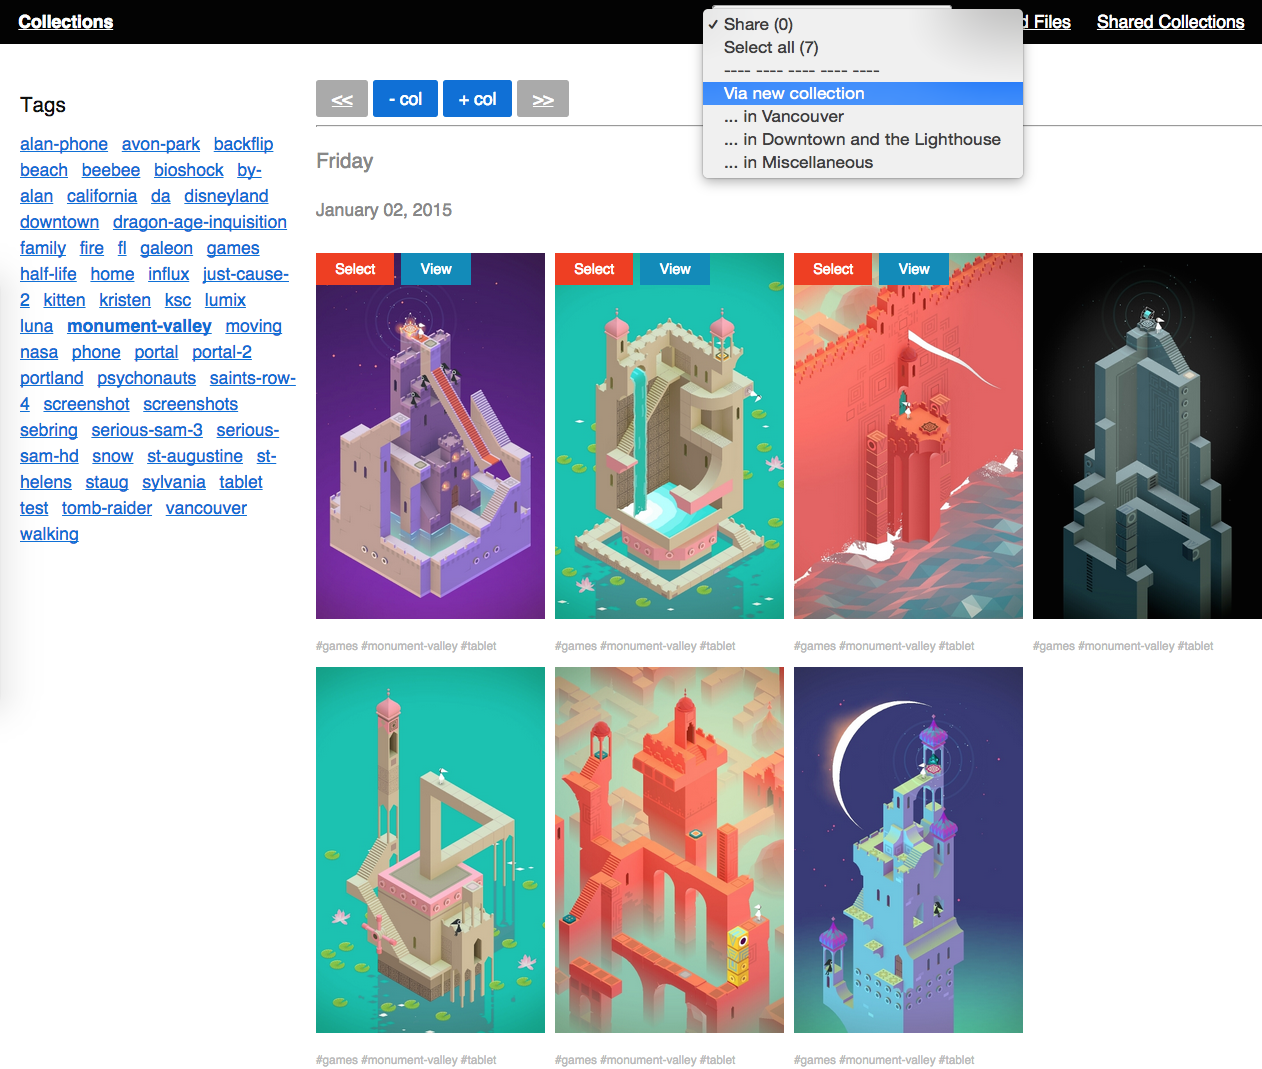This screenshot has width=1262, height=1069.
Task: Filter by portal-2 tag
Action: coord(222,352)
